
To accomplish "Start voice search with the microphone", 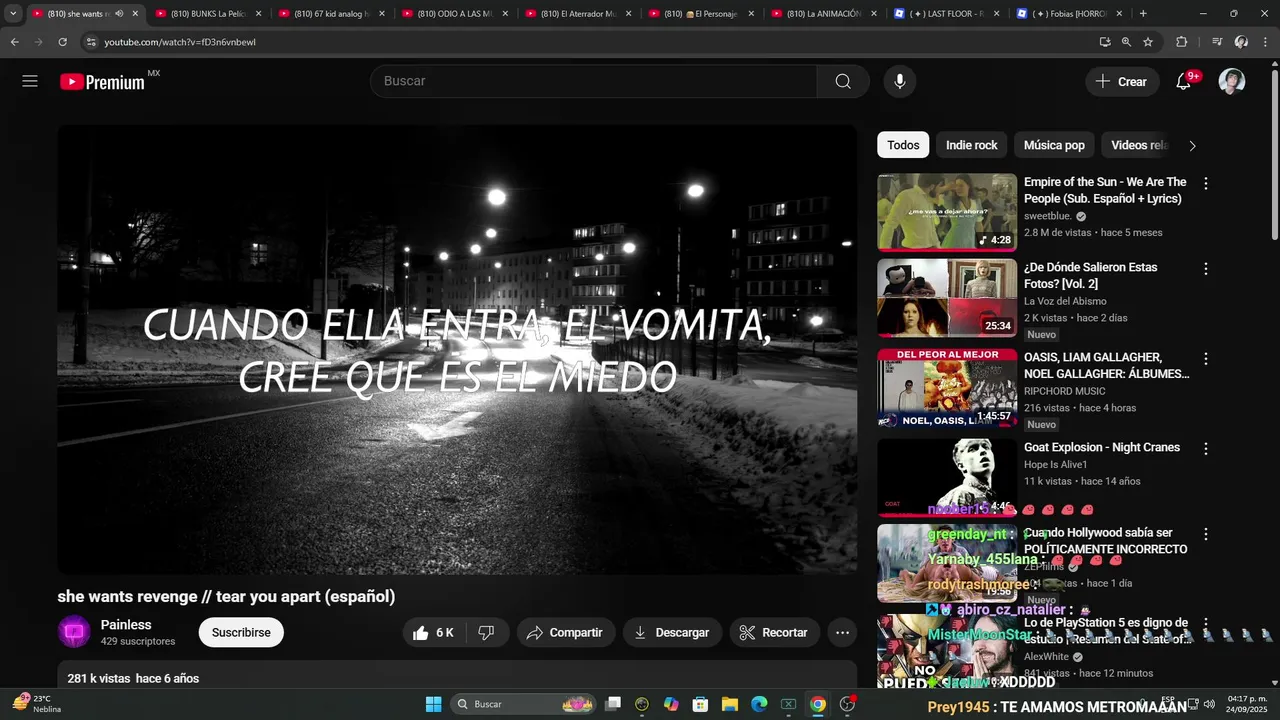I will 900,81.
